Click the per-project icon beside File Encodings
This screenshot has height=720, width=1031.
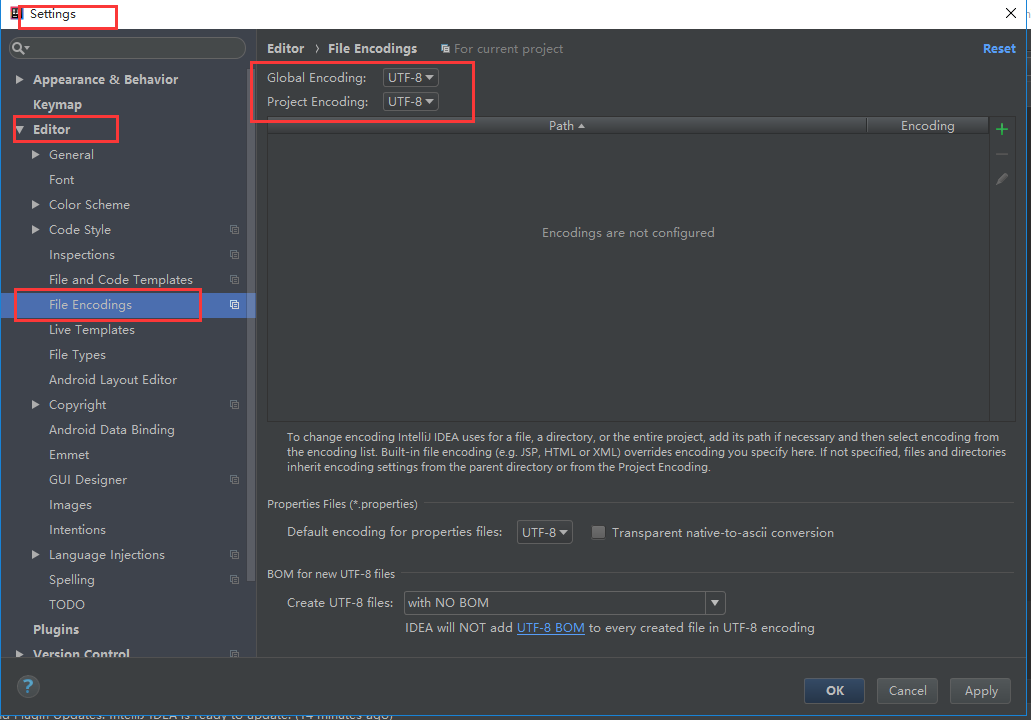234,304
